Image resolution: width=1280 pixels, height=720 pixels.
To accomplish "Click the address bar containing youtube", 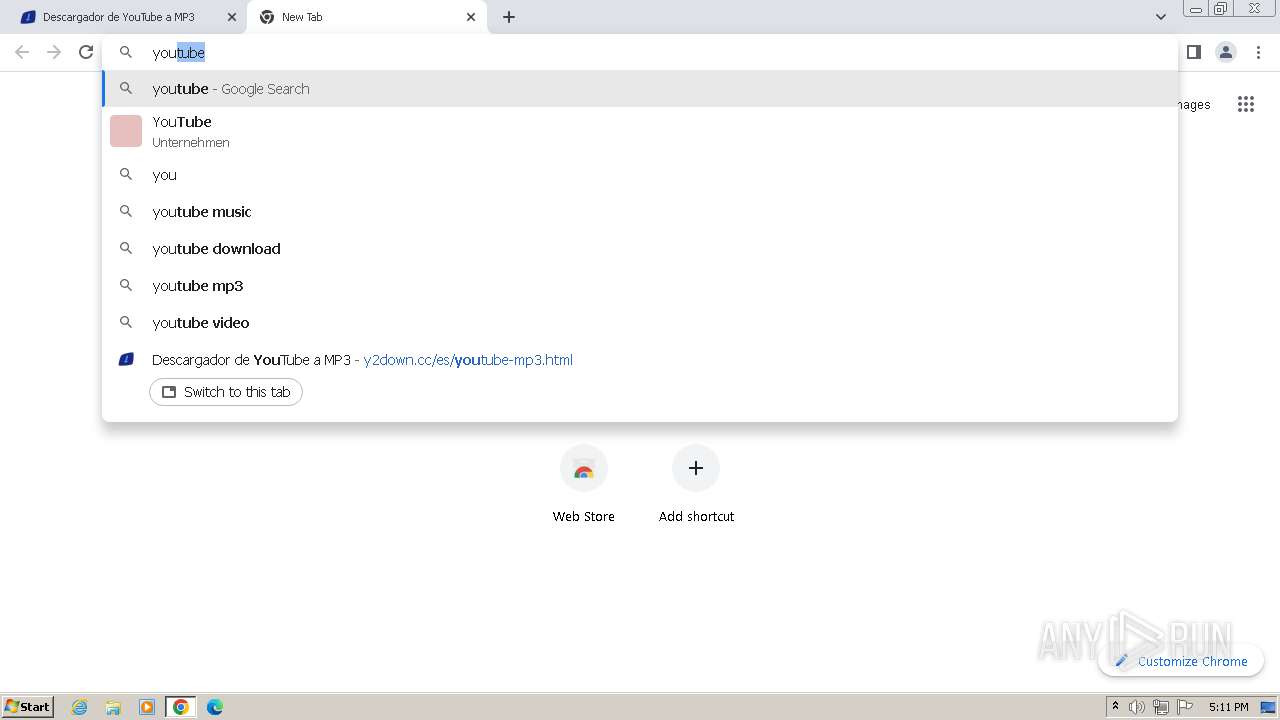I will [640, 52].
